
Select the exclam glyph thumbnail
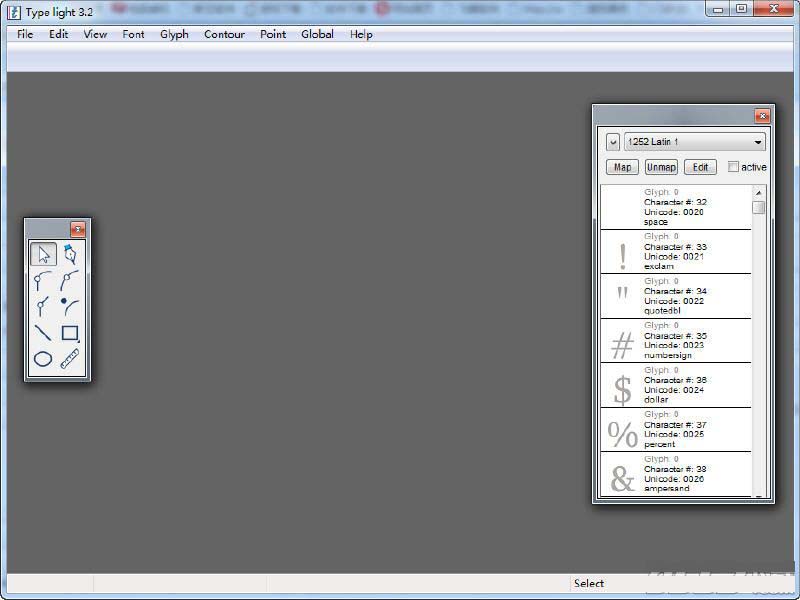tap(622, 257)
